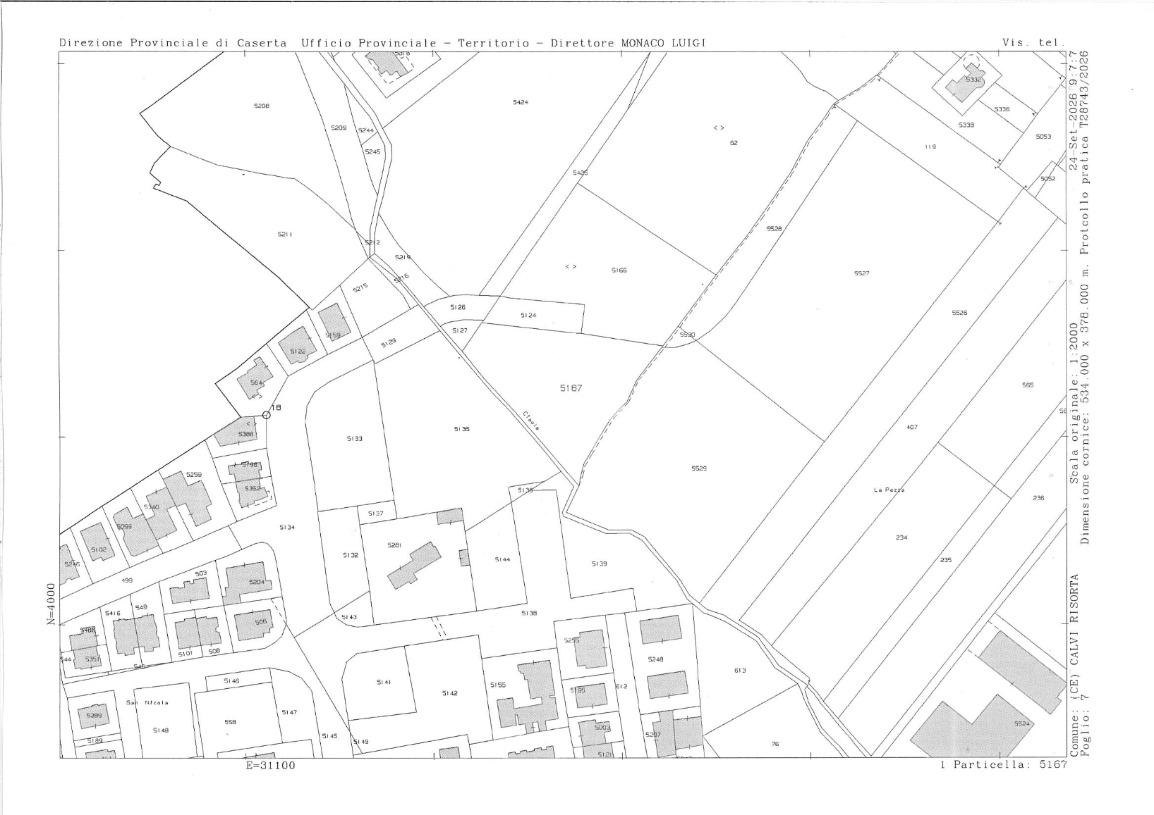
Task: Click parcel 5139 label
Action: tap(599, 563)
